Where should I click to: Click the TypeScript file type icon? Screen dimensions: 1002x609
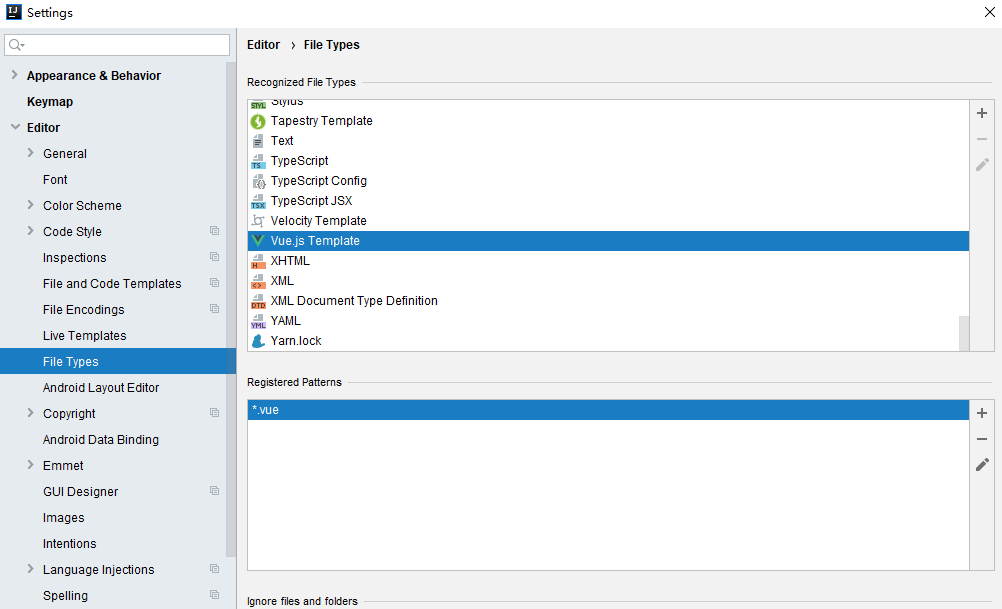tap(258, 161)
